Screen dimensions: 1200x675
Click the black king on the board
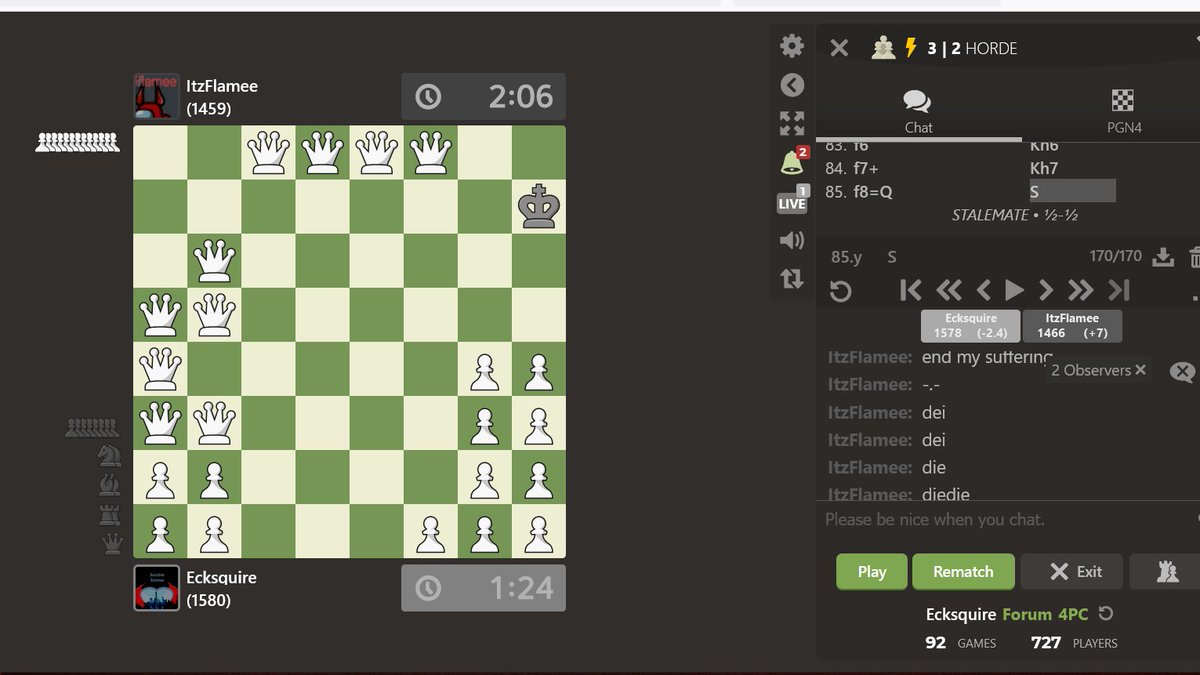(538, 207)
